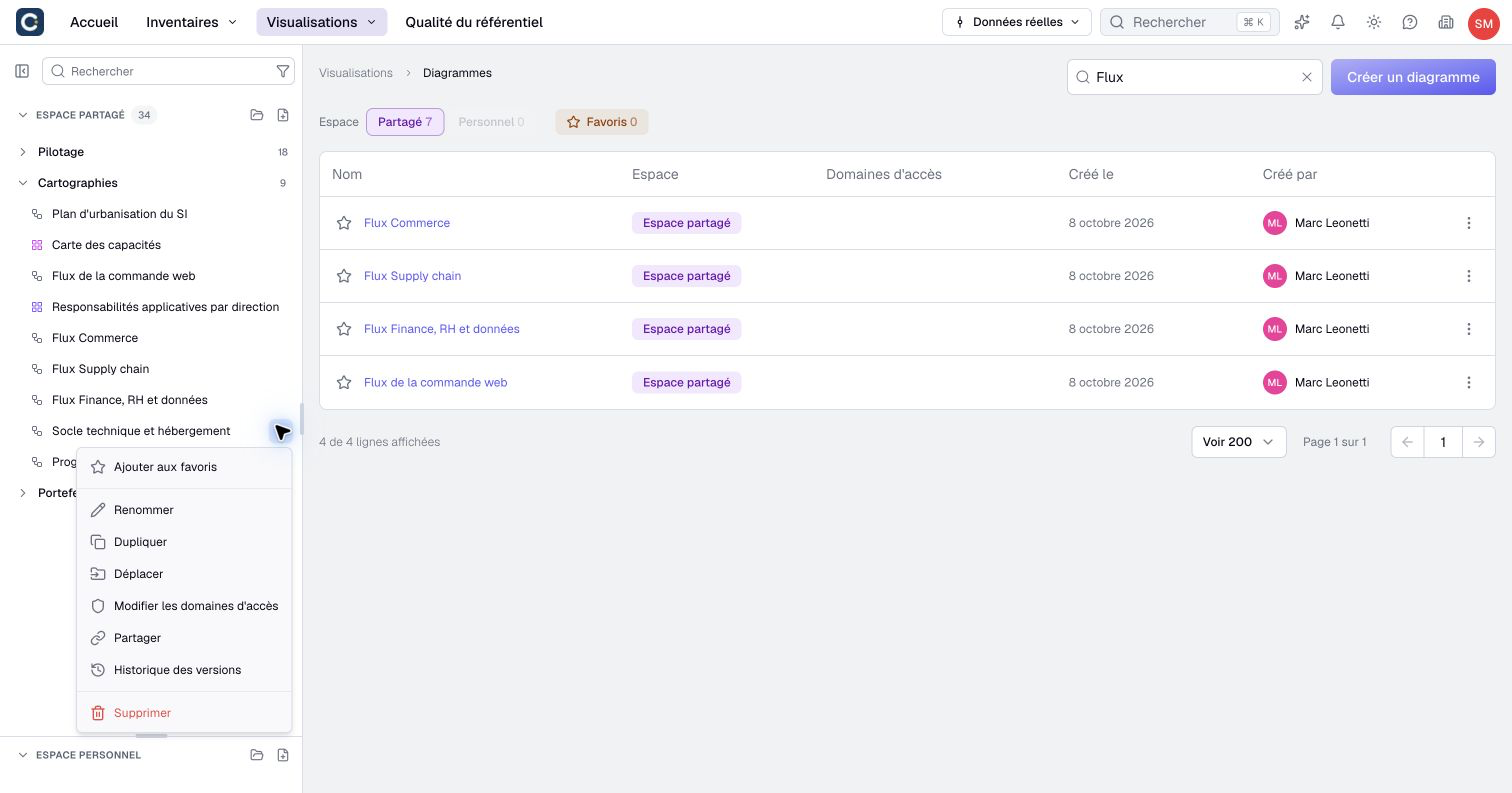
Task: Select Supprimer in the context menu
Action: pyautogui.click(x=184, y=713)
